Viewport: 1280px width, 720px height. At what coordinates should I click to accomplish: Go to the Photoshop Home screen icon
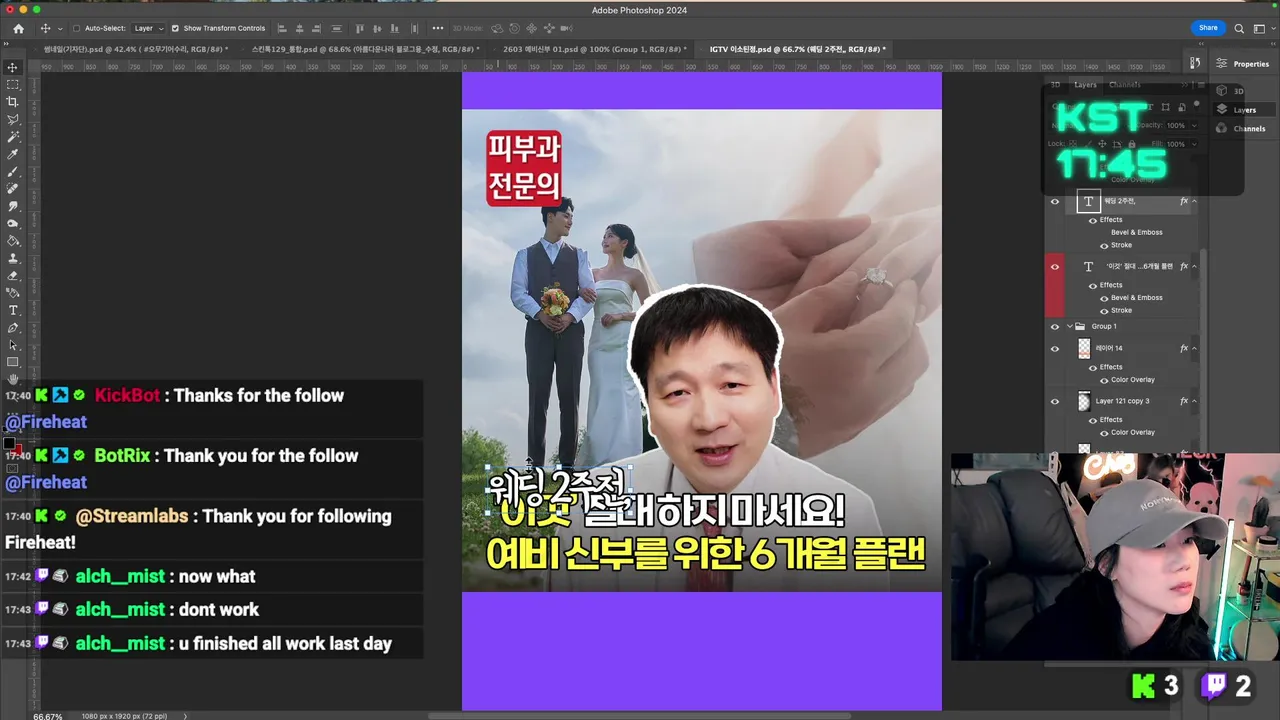pyautogui.click(x=18, y=28)
